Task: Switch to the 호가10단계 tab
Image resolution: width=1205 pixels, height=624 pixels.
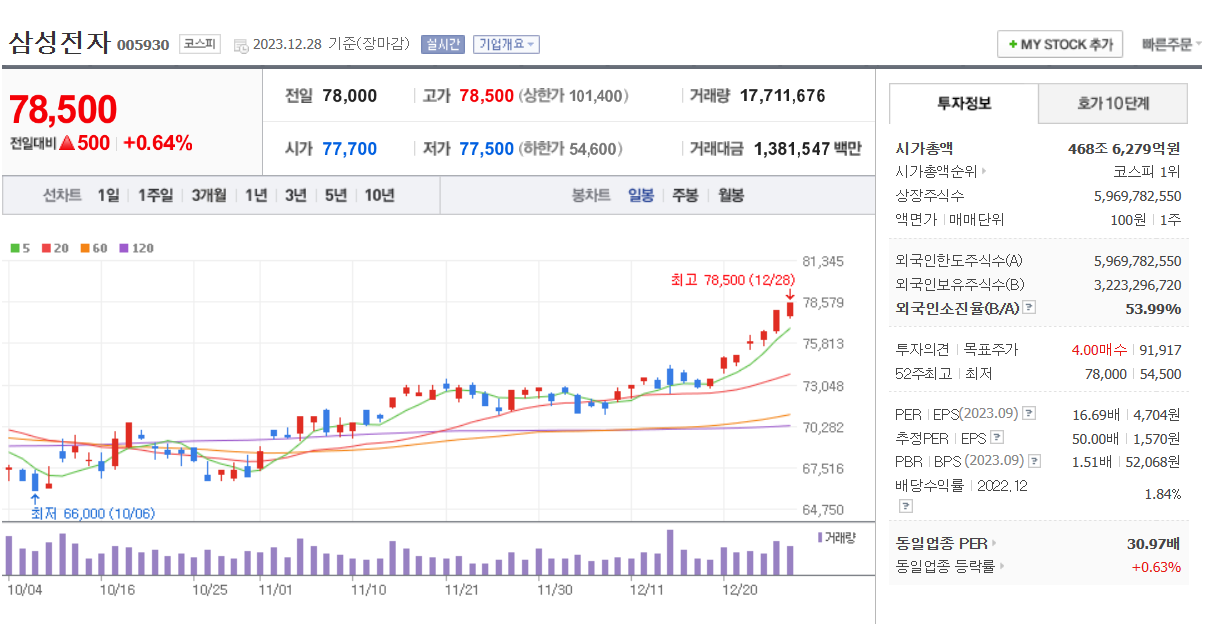Action: pos(1113,103)
